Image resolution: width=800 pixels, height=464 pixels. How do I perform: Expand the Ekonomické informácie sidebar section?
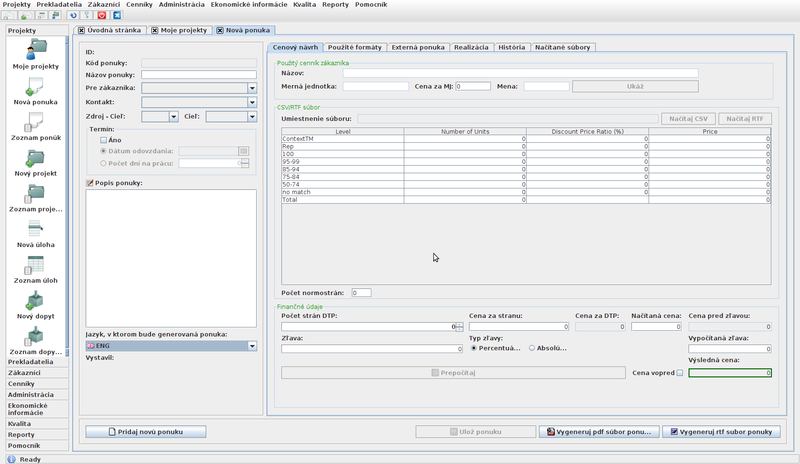37,409
